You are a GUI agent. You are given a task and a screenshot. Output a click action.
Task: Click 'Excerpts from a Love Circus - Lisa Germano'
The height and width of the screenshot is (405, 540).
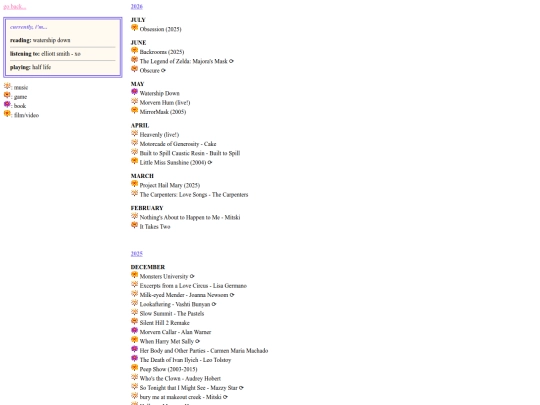pos(193,286)
